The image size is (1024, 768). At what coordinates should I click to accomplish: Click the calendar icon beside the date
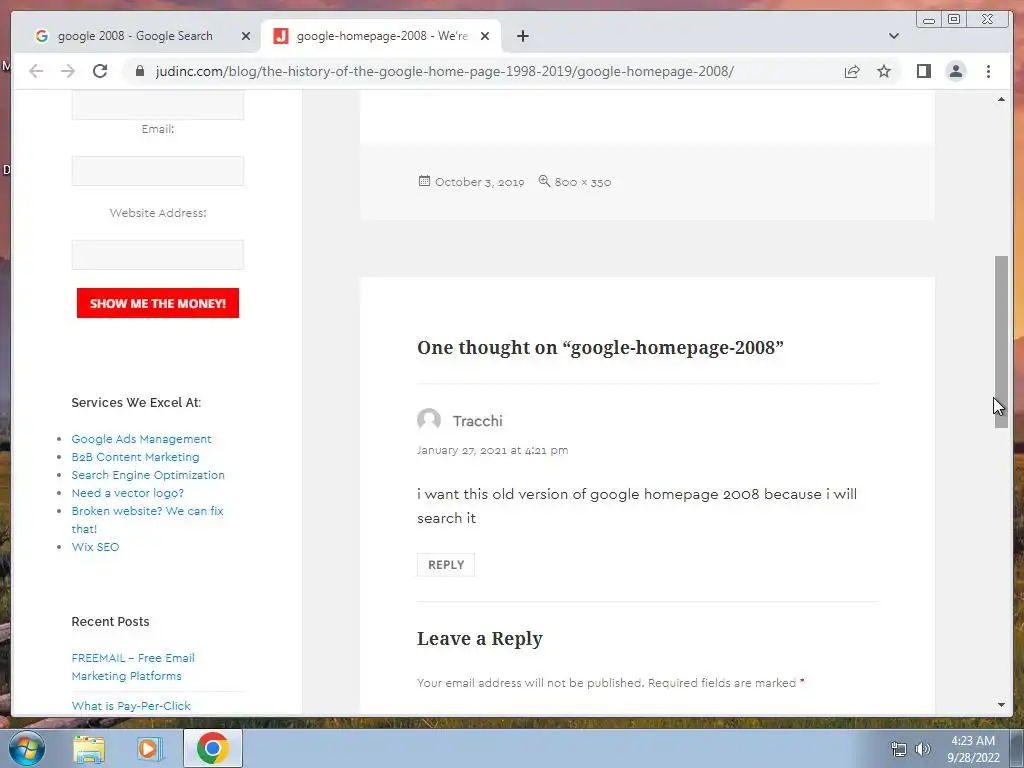(x=424, y=181)
